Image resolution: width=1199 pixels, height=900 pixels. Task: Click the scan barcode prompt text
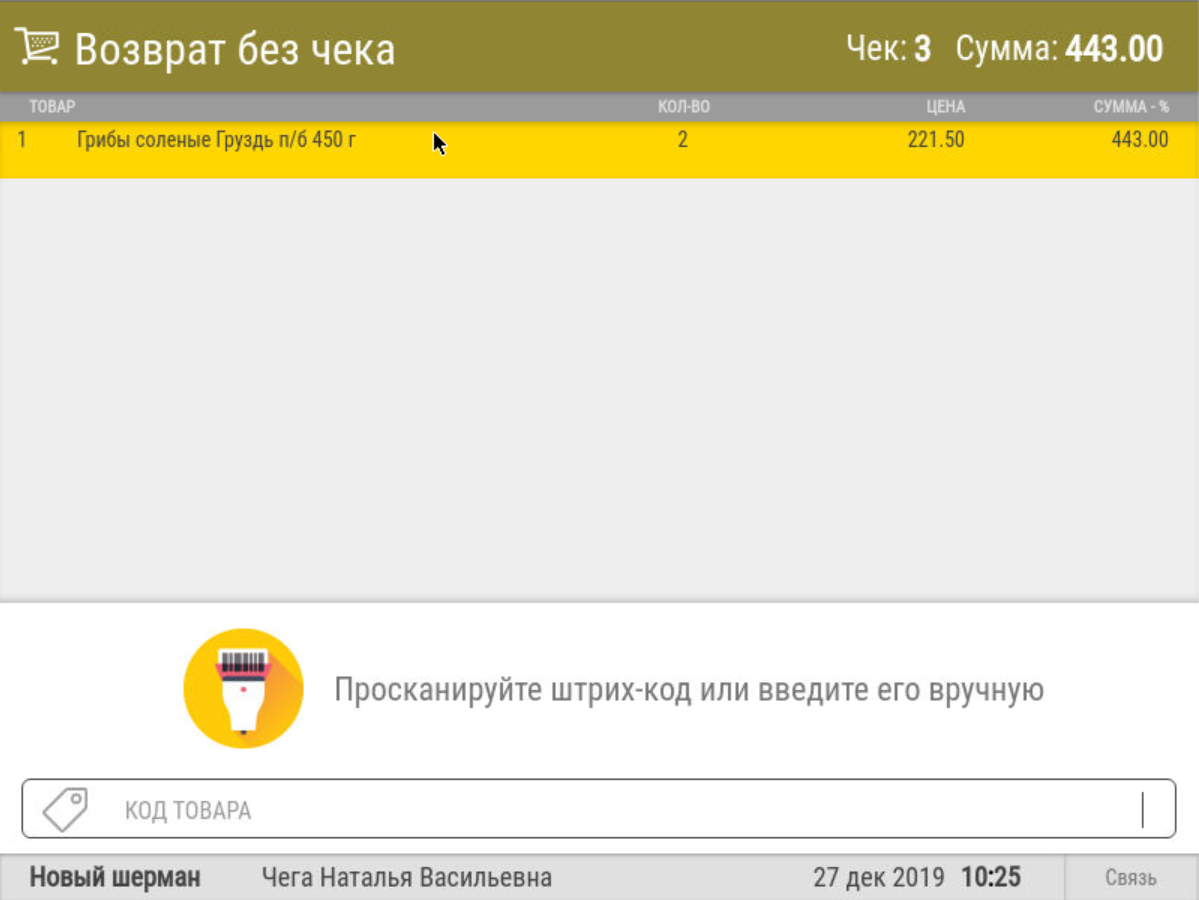[x=688, y=689]
